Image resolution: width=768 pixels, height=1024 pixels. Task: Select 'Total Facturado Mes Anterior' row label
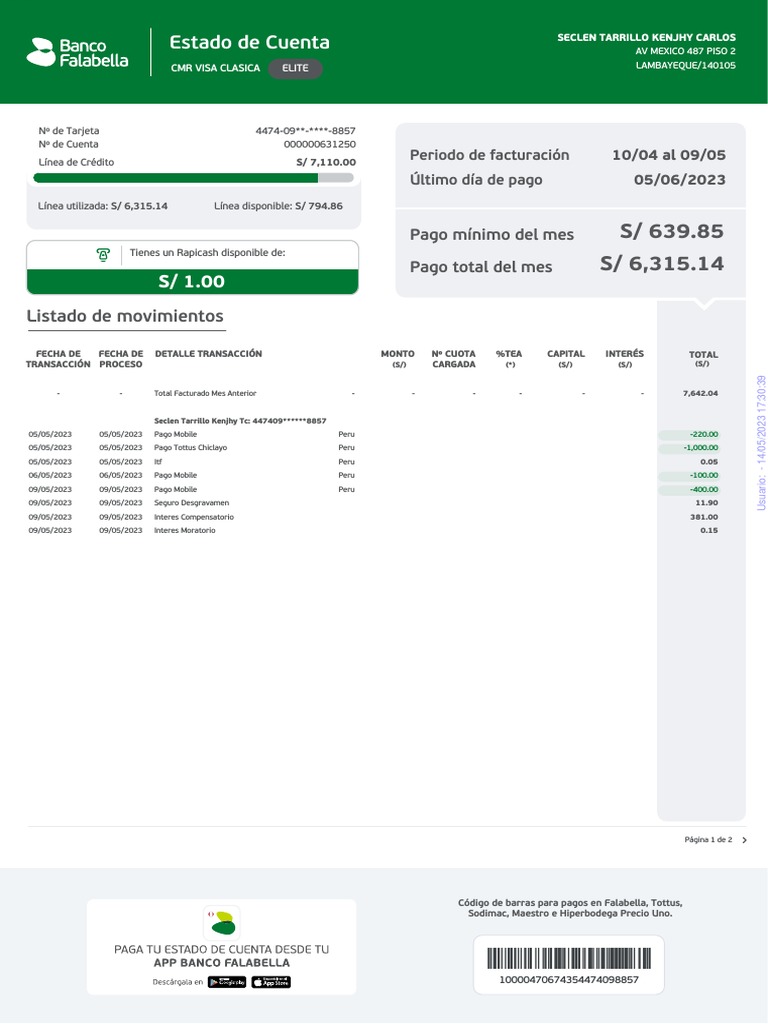205,393
